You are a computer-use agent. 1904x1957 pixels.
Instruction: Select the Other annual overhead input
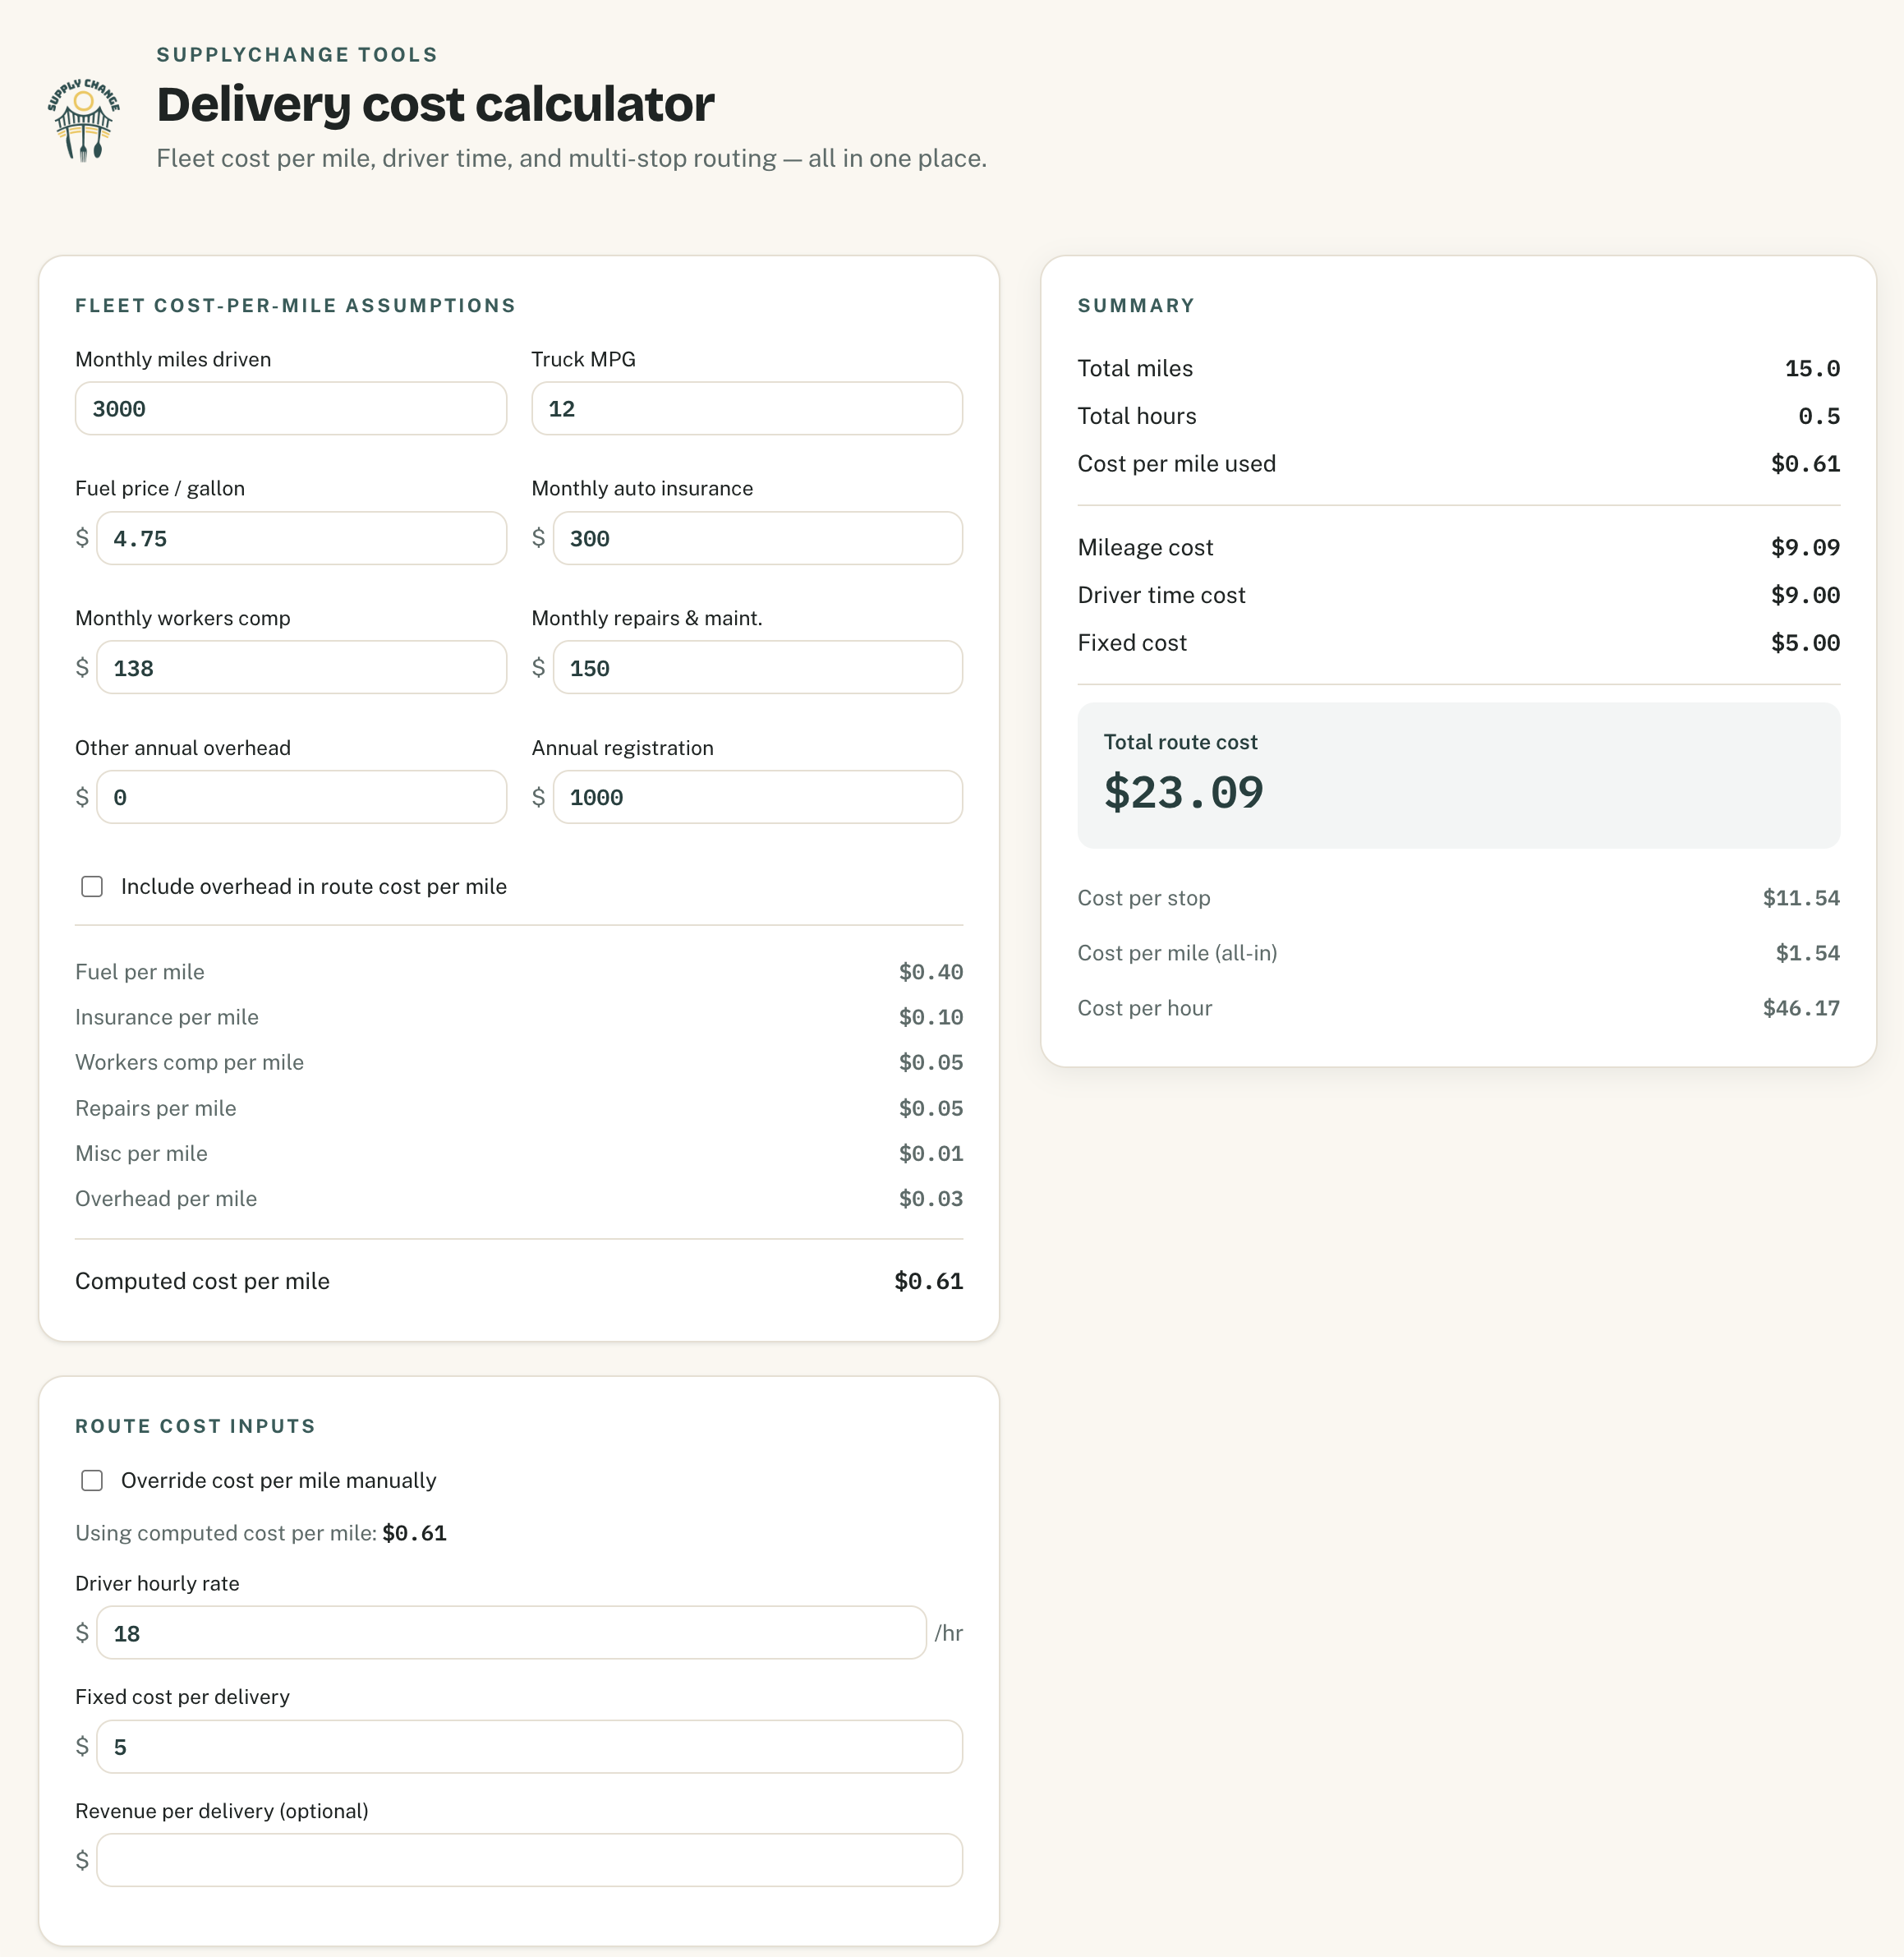tap(302, 798)
